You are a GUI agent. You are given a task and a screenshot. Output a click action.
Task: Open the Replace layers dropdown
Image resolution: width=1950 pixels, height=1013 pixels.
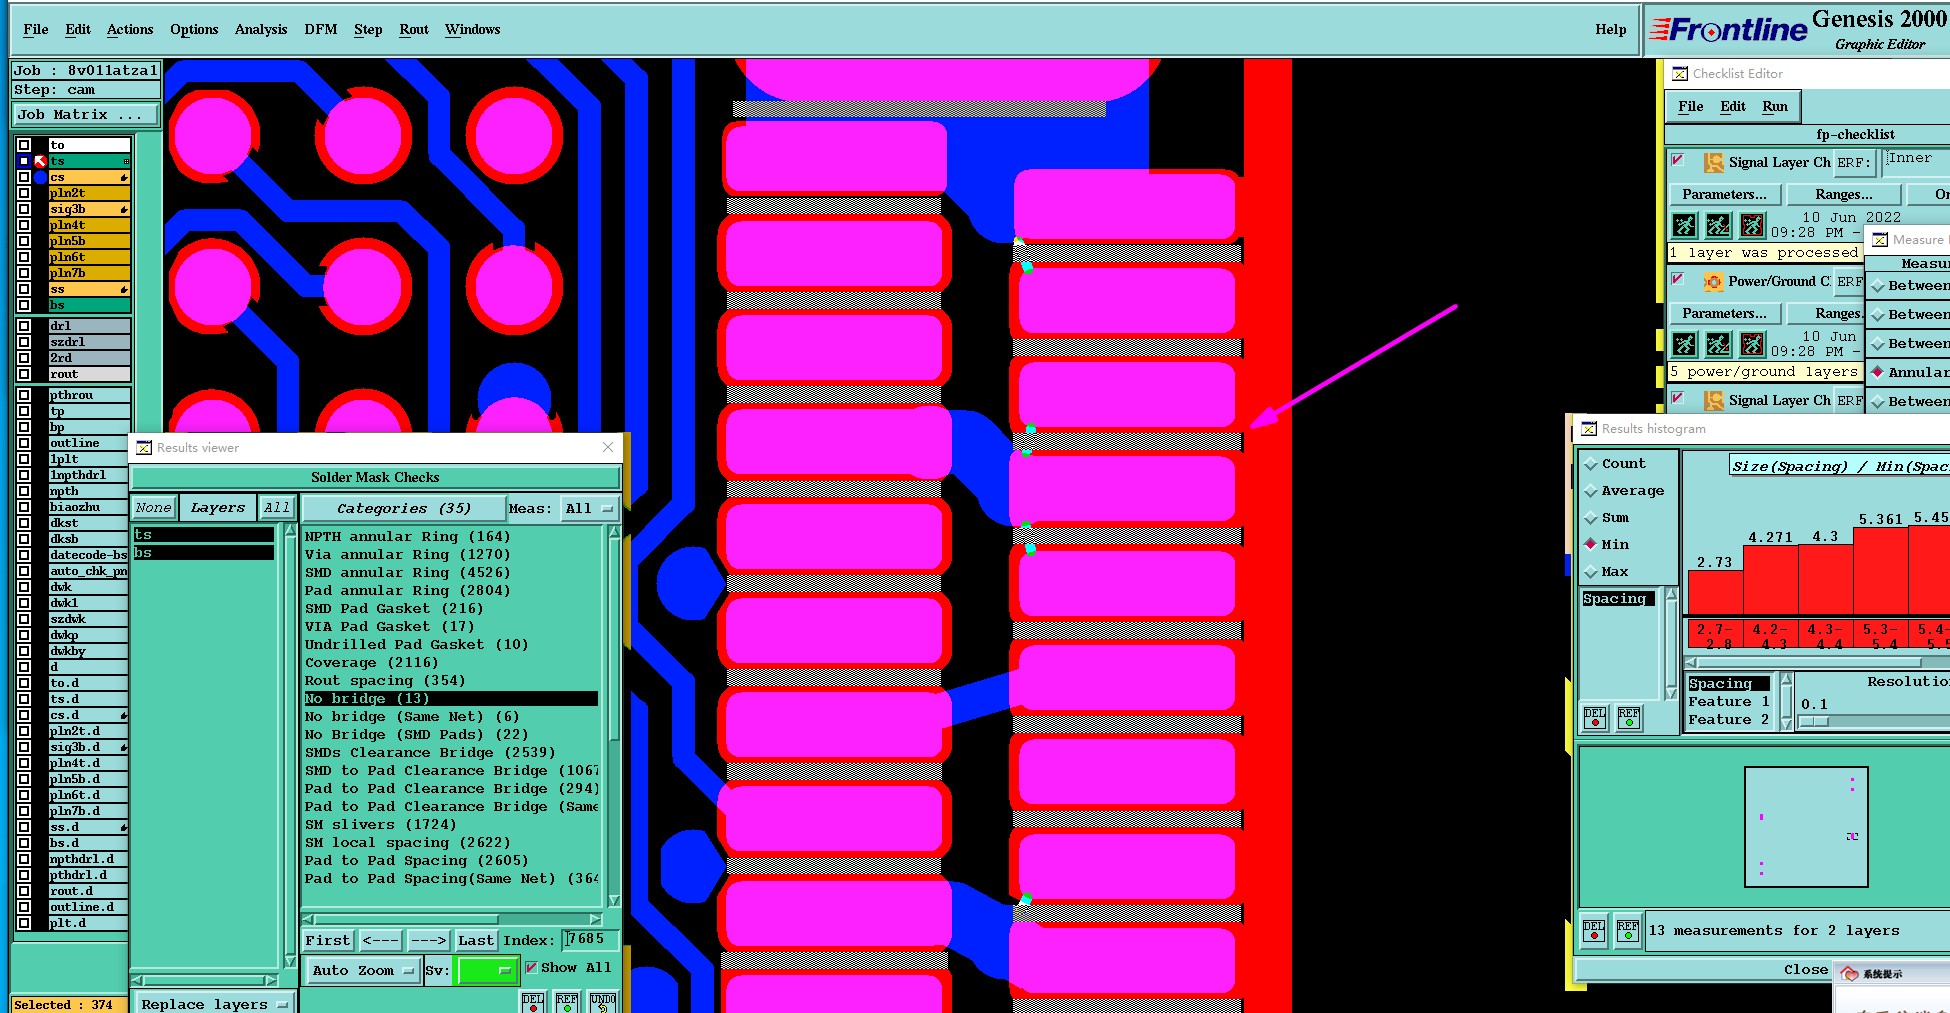coord(214,1004)
